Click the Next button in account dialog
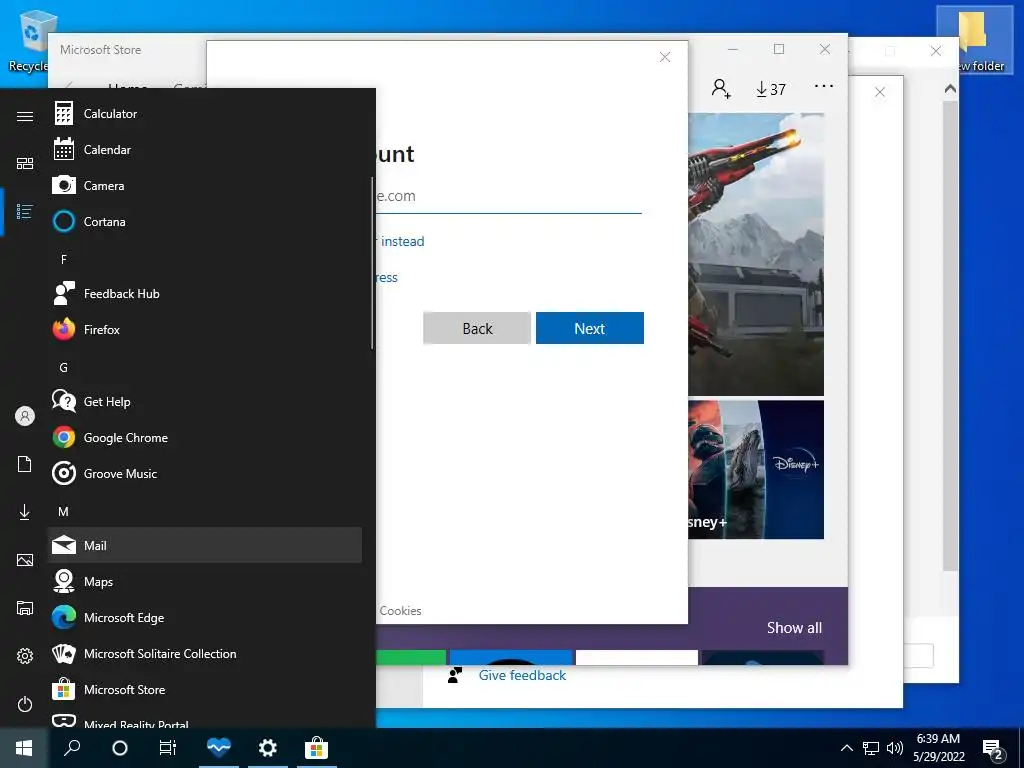 [590, 328]
